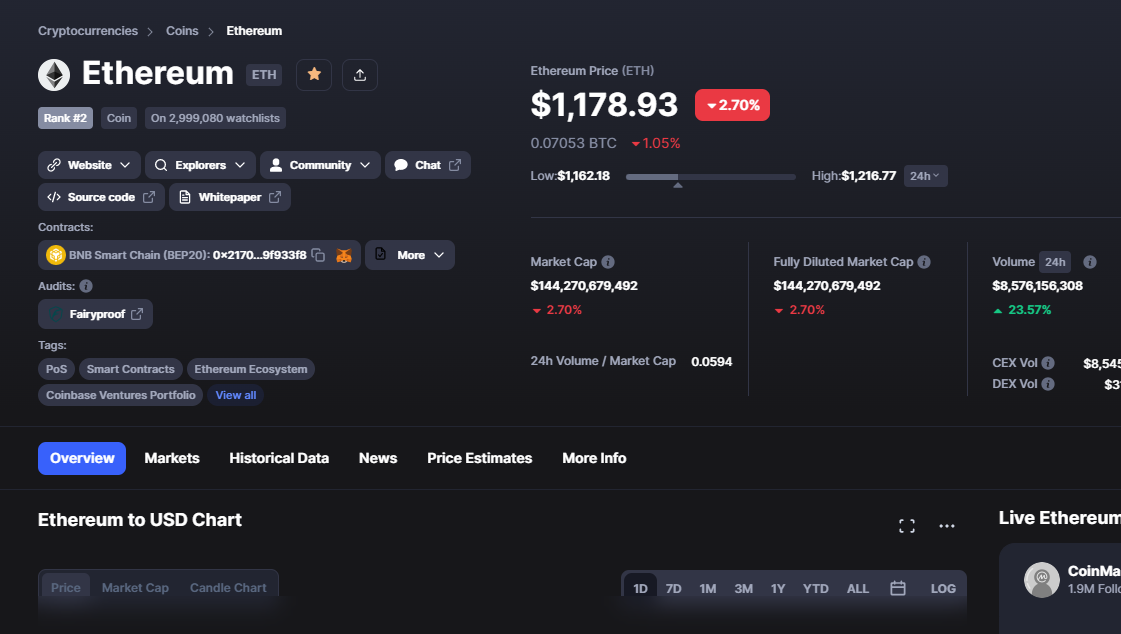Click the Audits info icon
This screenshot has width=1121, height=634.
(86, 286)
